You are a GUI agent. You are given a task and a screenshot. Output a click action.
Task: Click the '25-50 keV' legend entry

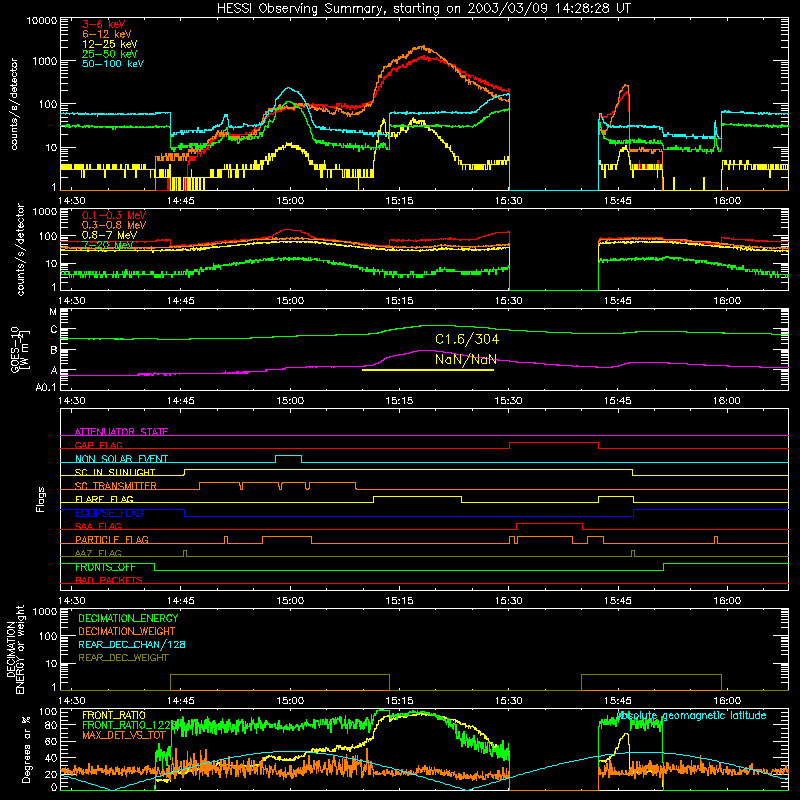(110, 54)
